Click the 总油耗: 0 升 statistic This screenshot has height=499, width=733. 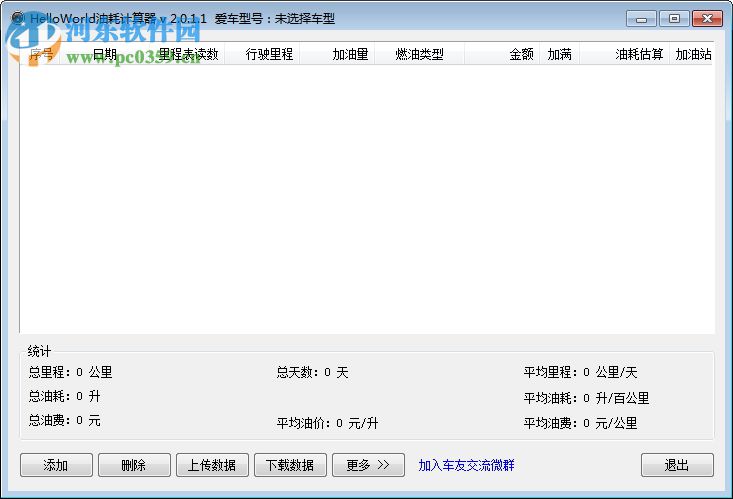coord(65,397)
